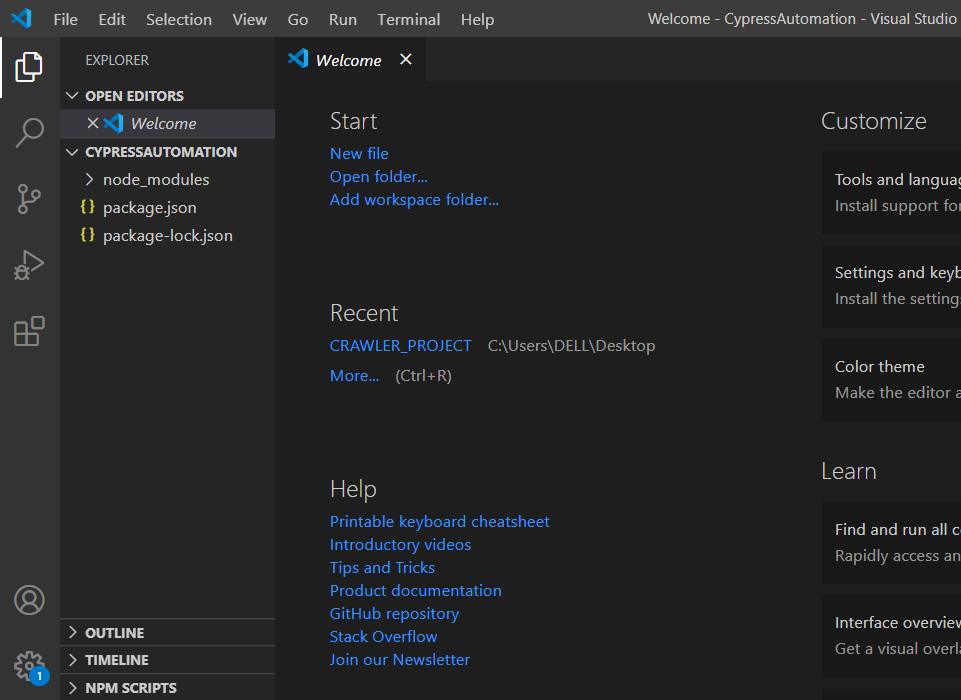Open the Source Control view icon
This screenshot has height=700, width=961.
29,199
